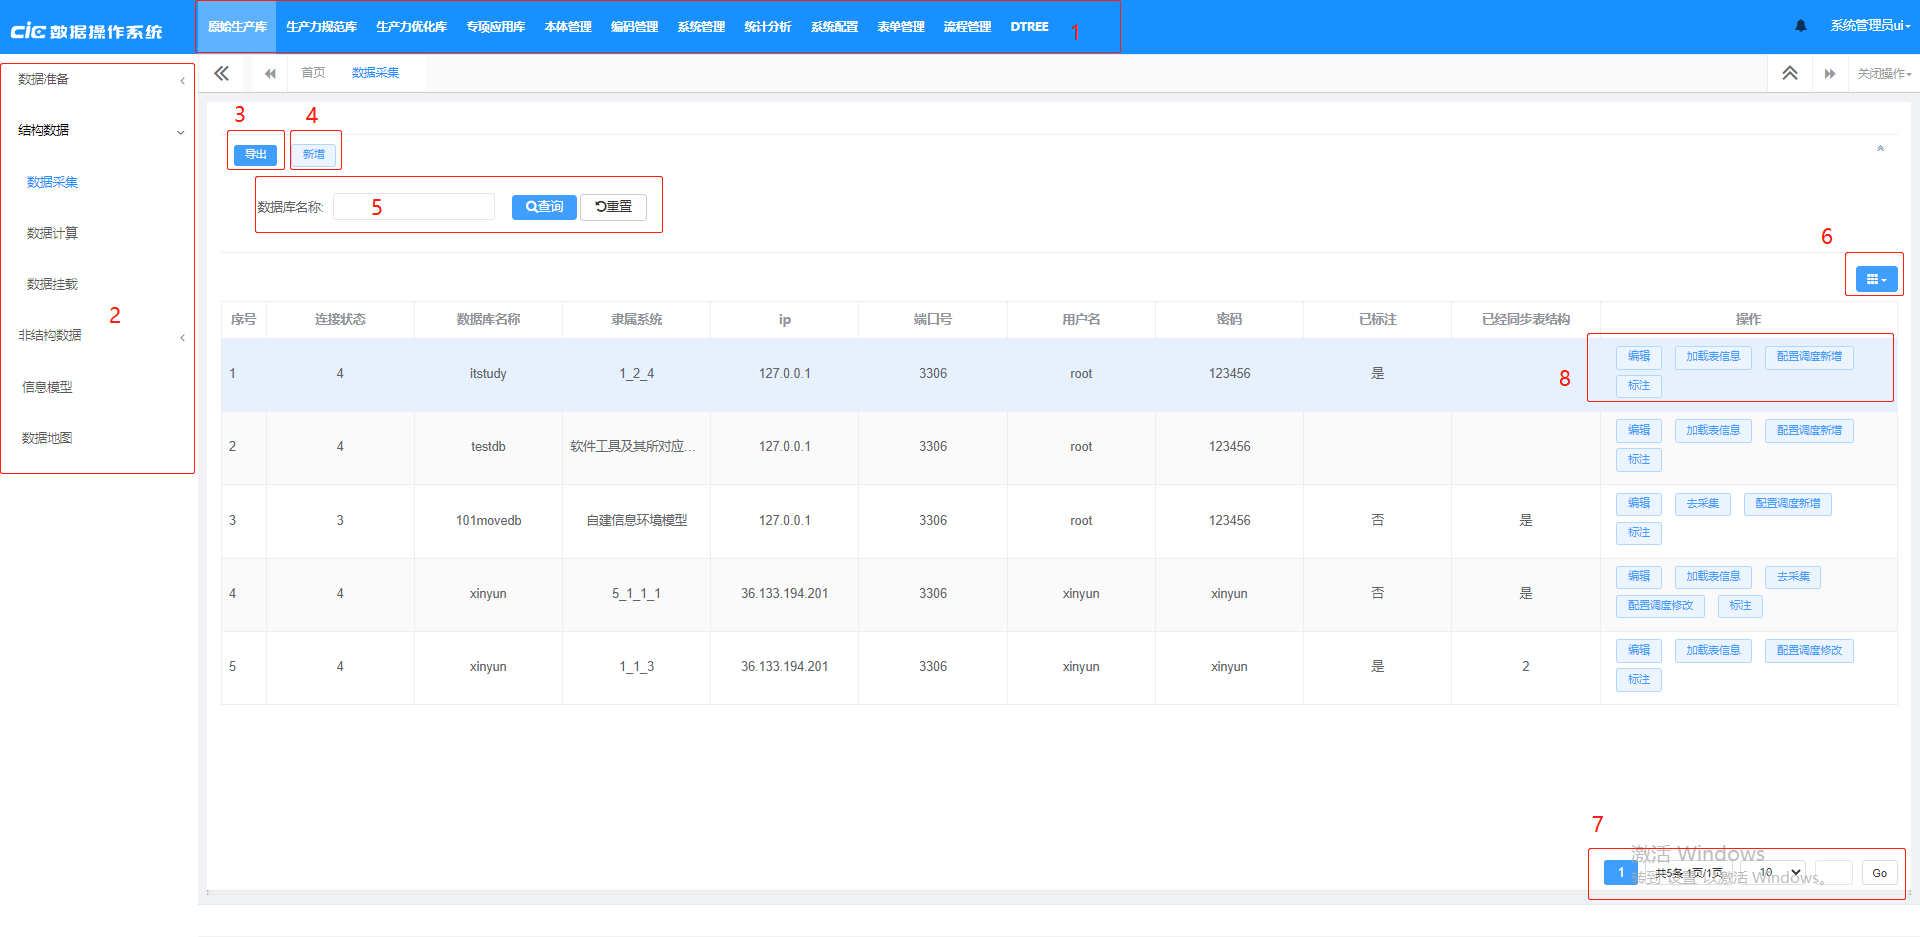Click the 重置 reset button
This screenshot has height=937, width=1920.
[x=613, y=207]
